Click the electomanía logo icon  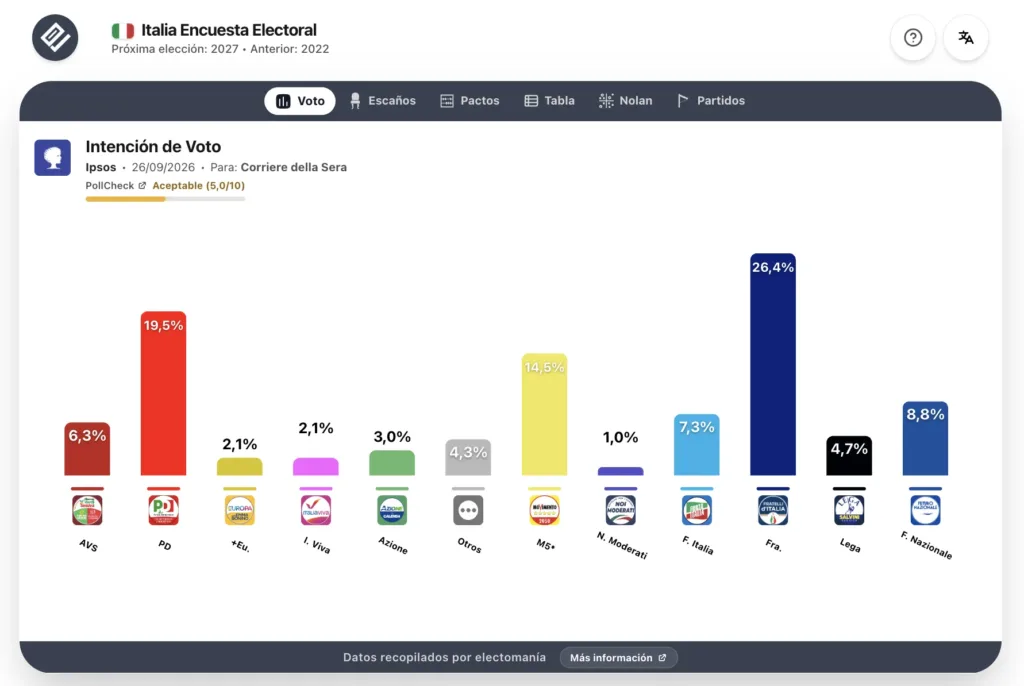(x=55, y=38)
